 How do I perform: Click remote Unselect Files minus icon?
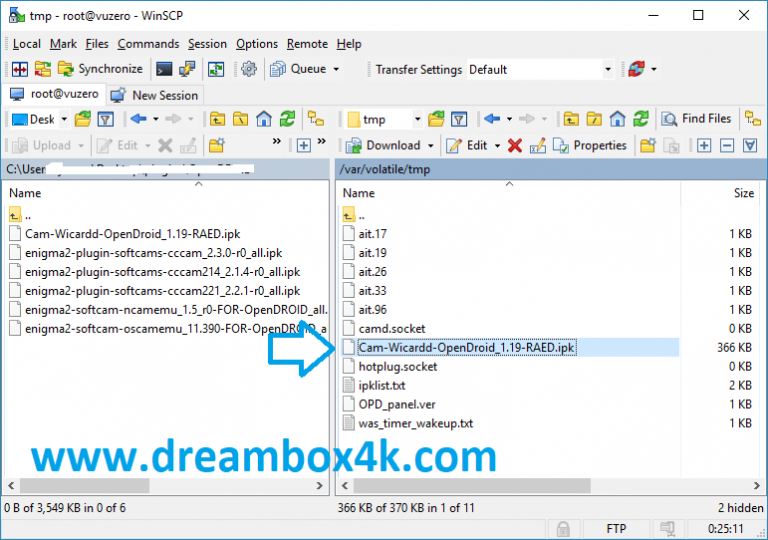pos(727,146)
